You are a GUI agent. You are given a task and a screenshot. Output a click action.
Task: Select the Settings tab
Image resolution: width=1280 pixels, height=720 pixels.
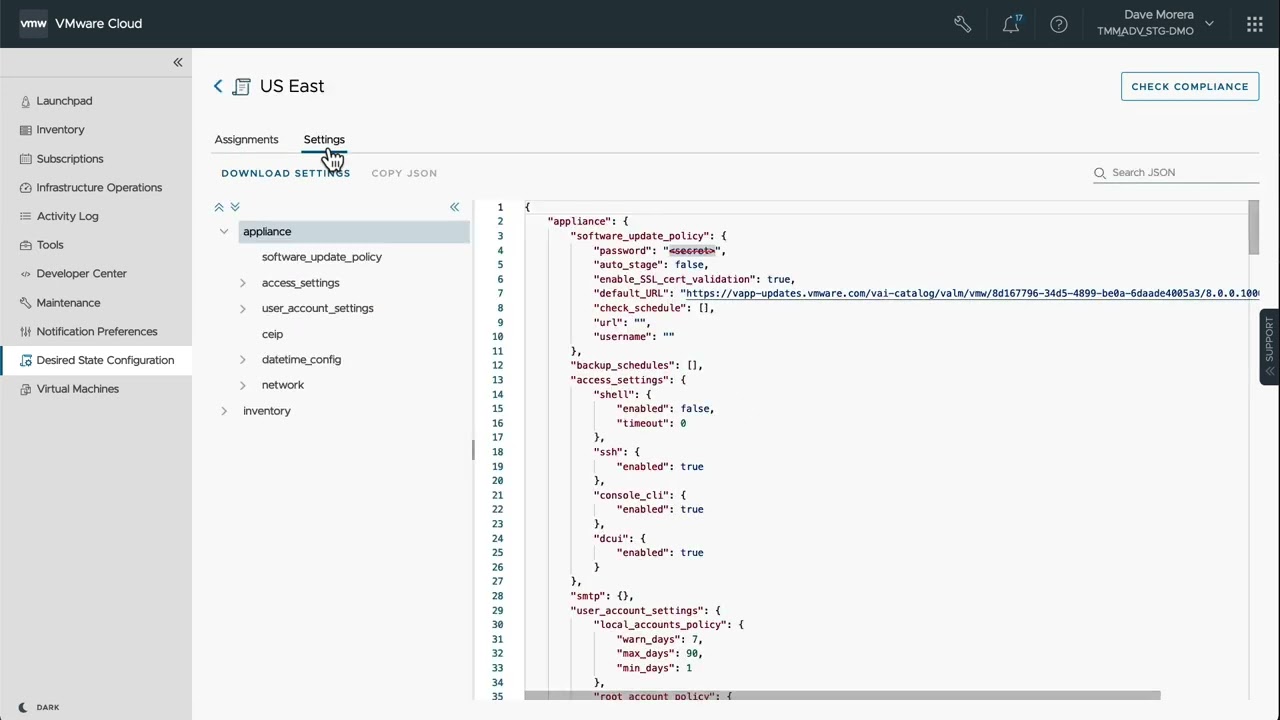(x=324, y=140)
